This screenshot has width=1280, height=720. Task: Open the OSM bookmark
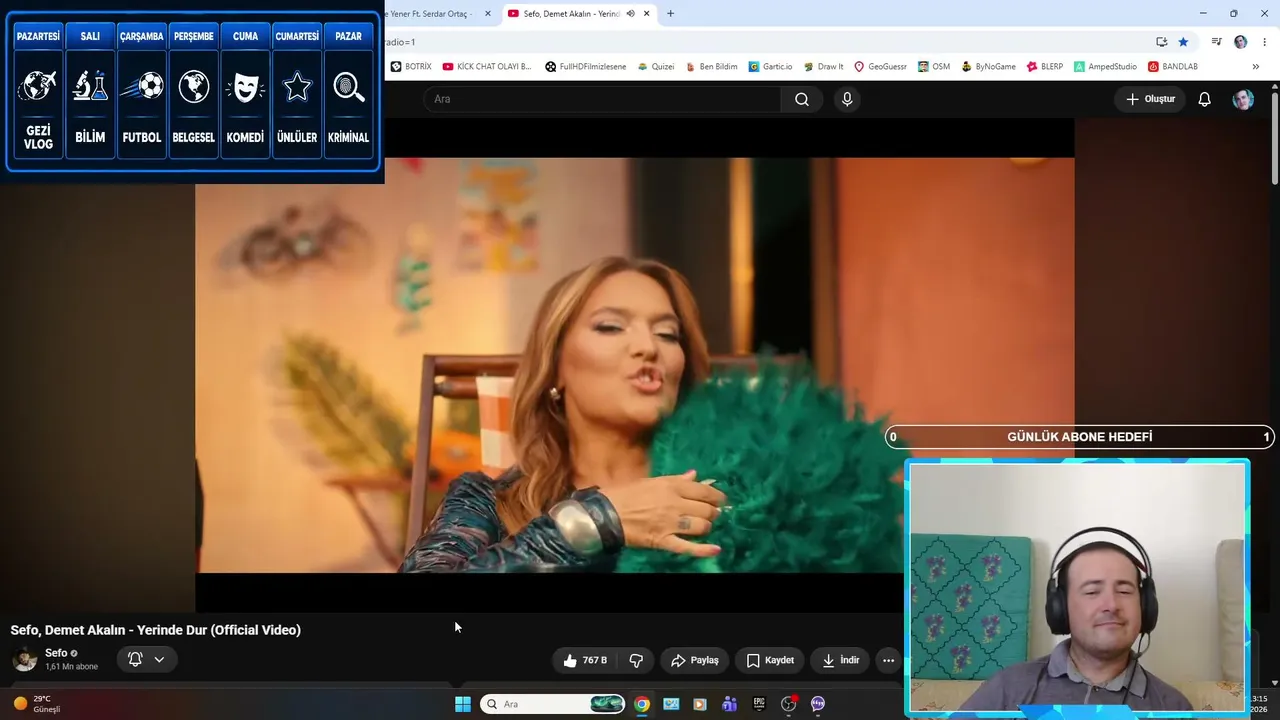tap(933, 67)
